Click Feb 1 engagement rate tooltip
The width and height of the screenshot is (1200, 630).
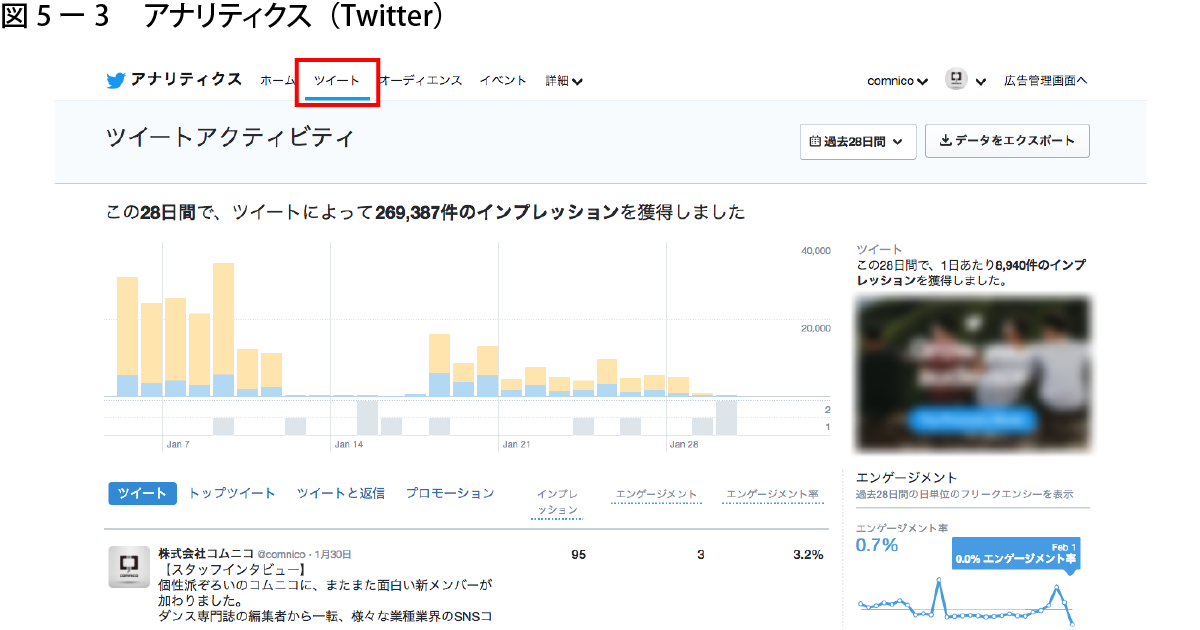[x=1015, y=553]
